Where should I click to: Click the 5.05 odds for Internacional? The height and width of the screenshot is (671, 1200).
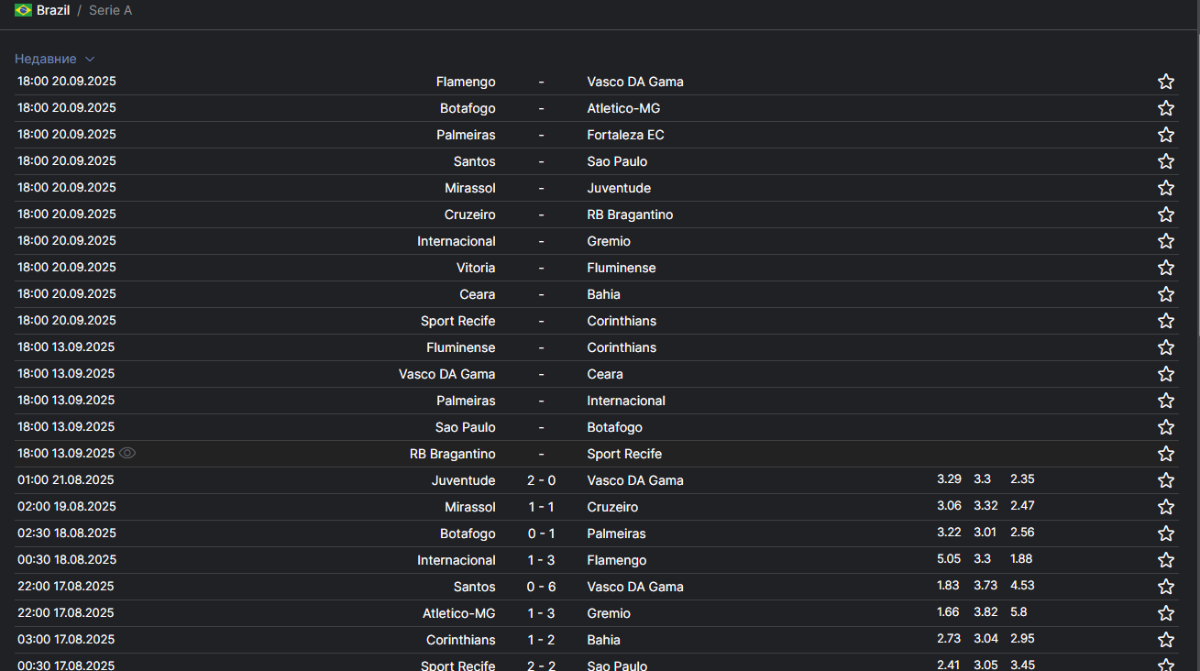point(948,559)
